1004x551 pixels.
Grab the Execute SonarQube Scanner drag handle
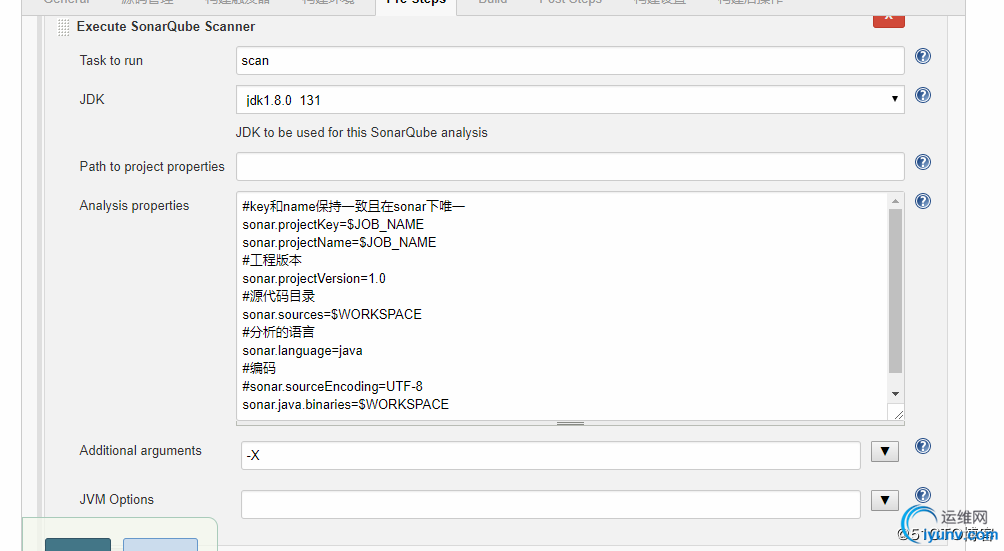click(x=63, y=28)
